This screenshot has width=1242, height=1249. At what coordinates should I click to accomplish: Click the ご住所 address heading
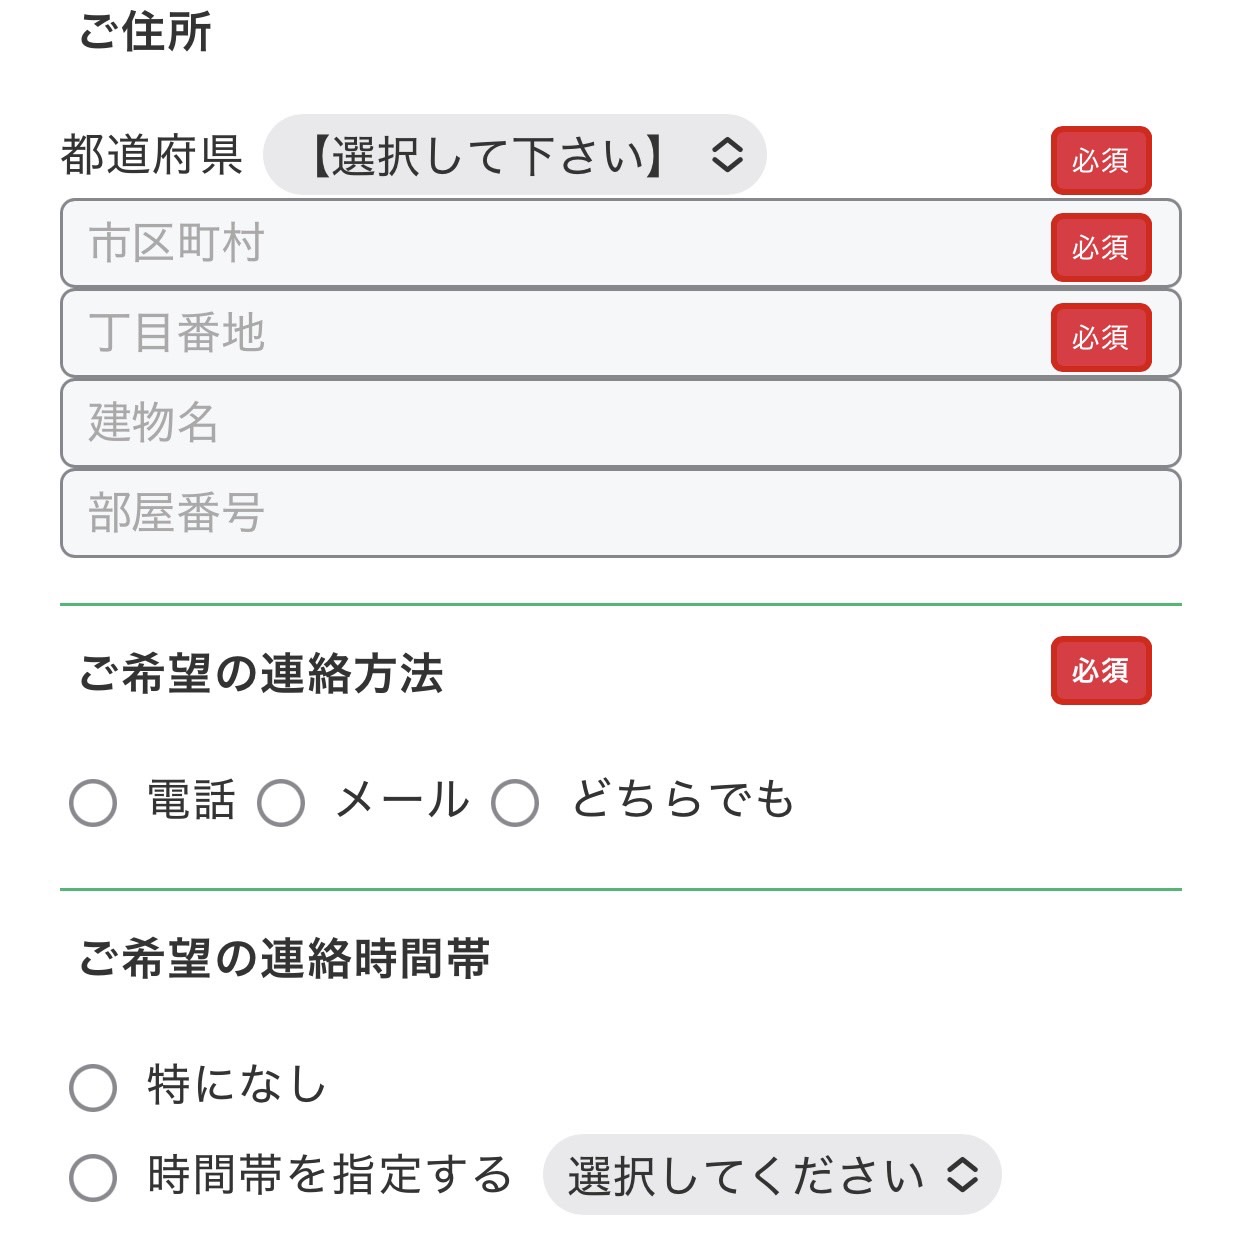pos(146,32)
